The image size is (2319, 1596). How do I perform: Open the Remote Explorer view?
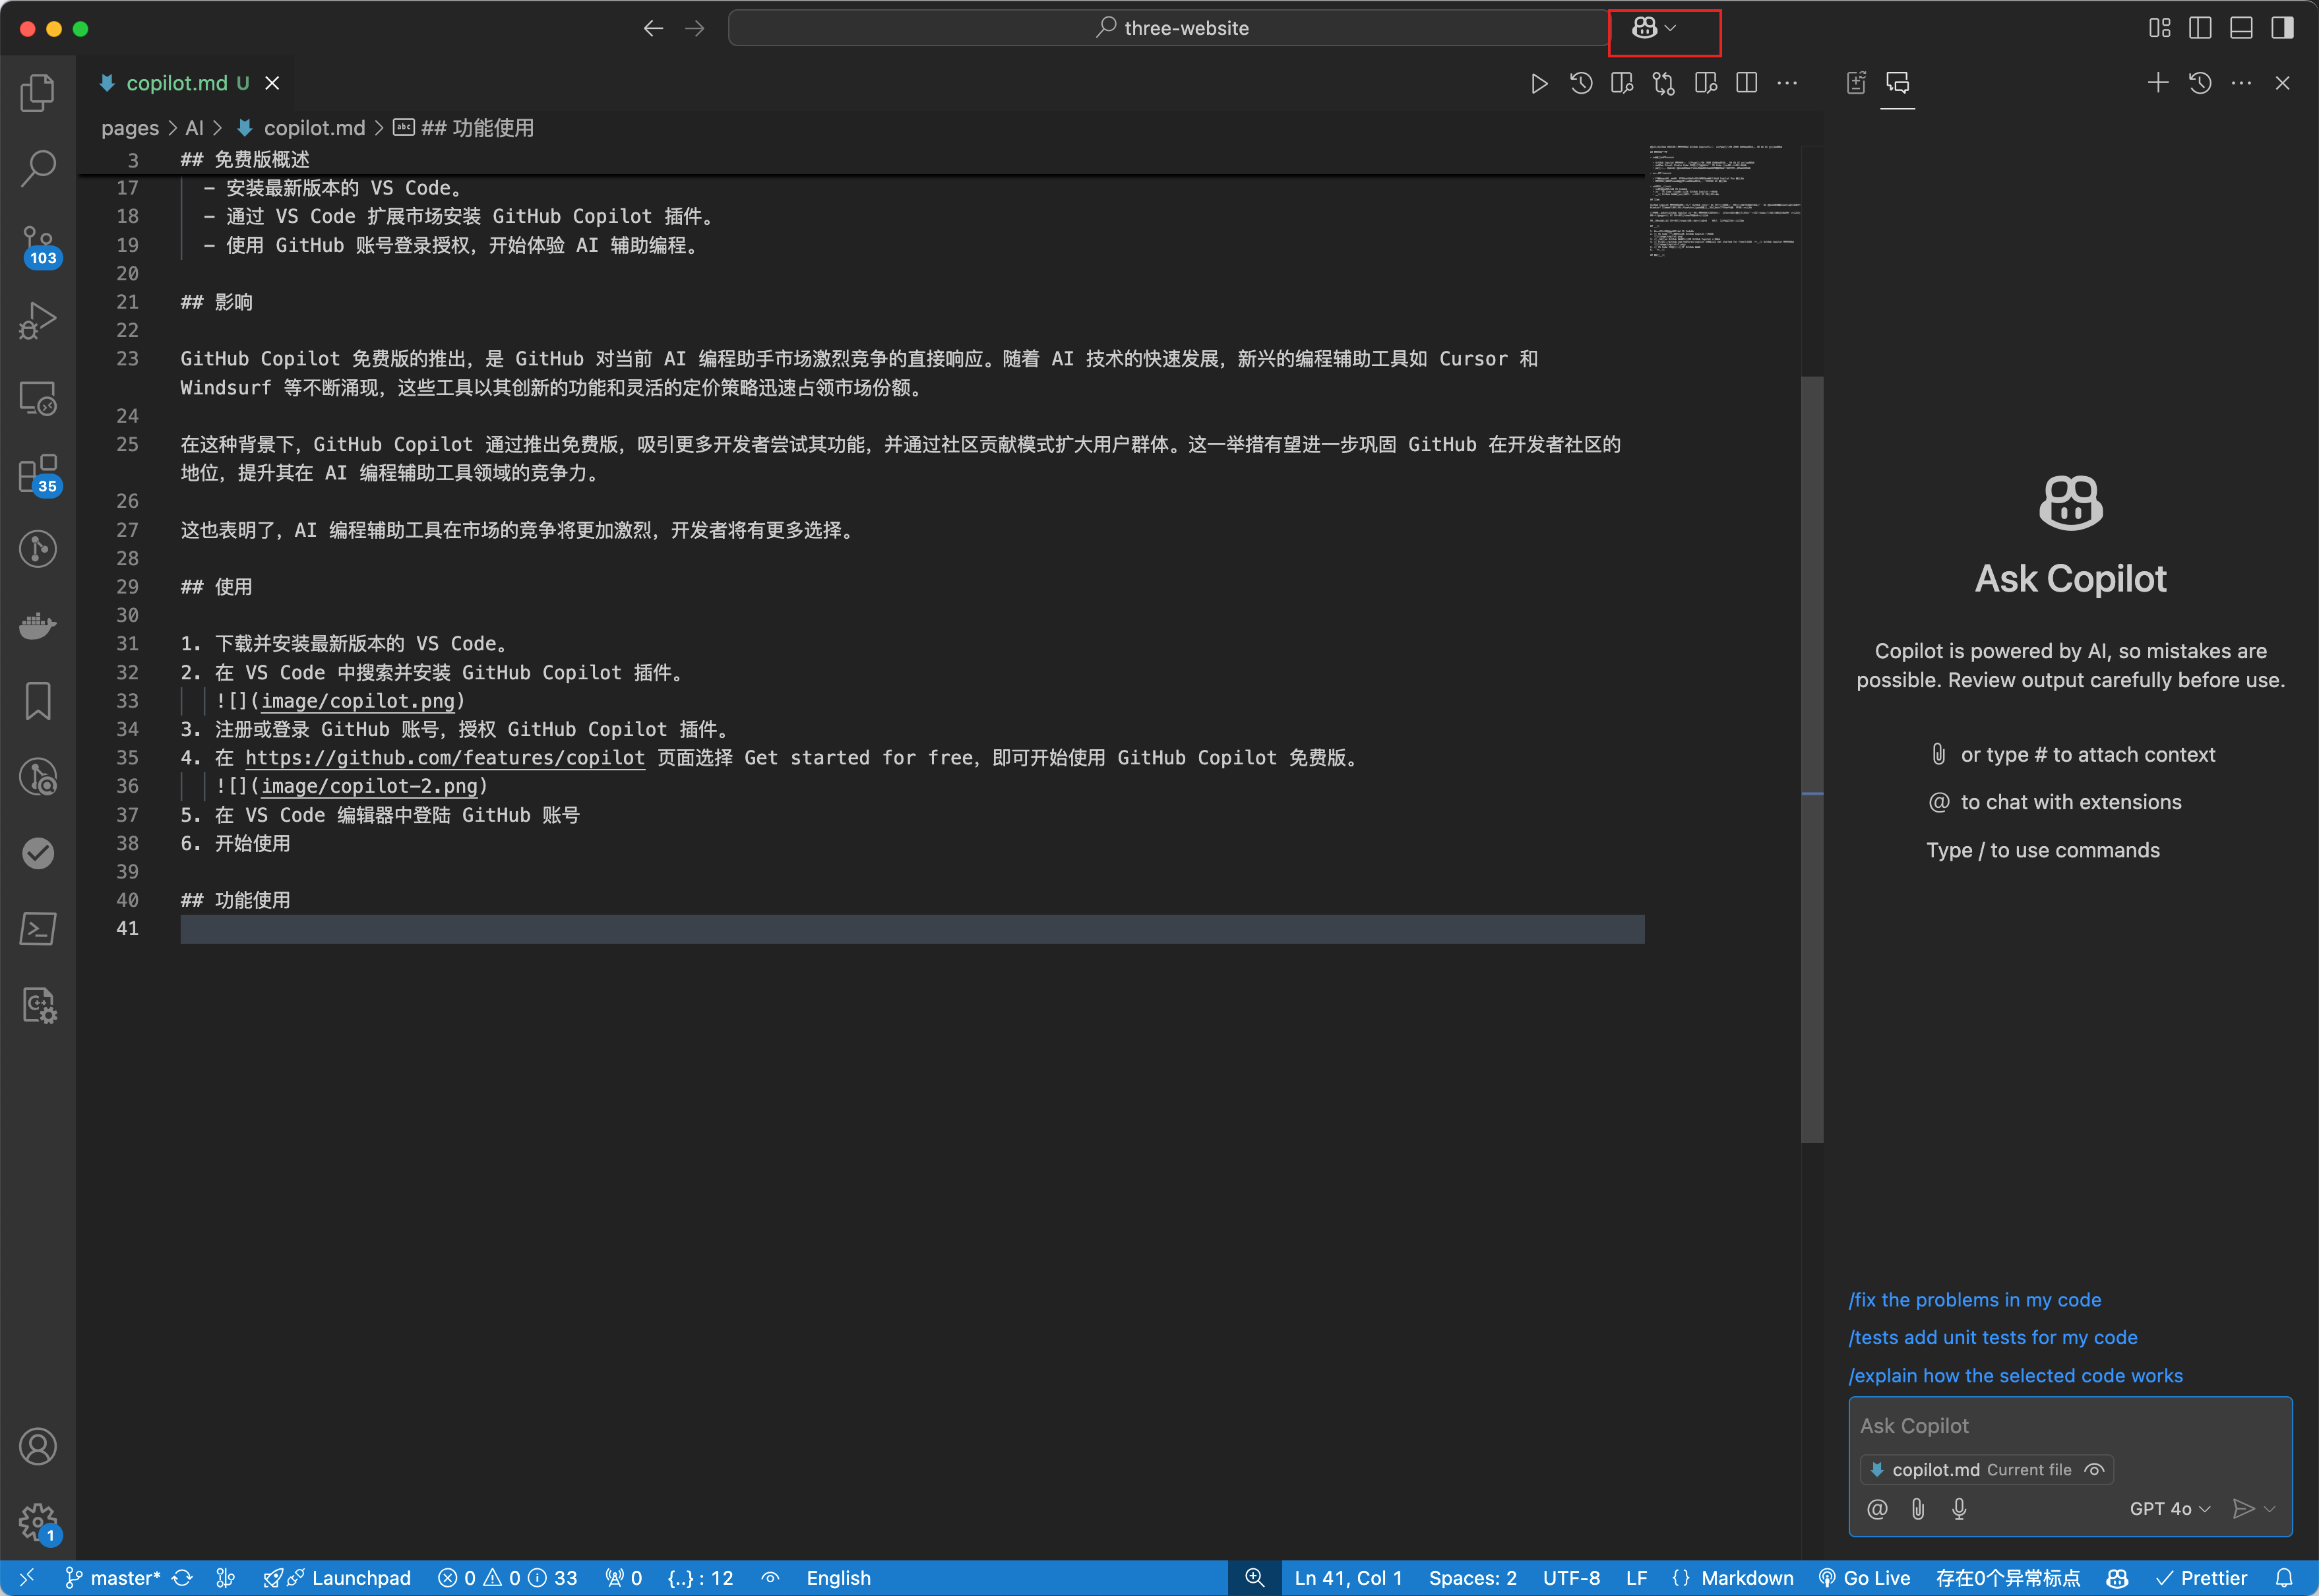(38, 398)
